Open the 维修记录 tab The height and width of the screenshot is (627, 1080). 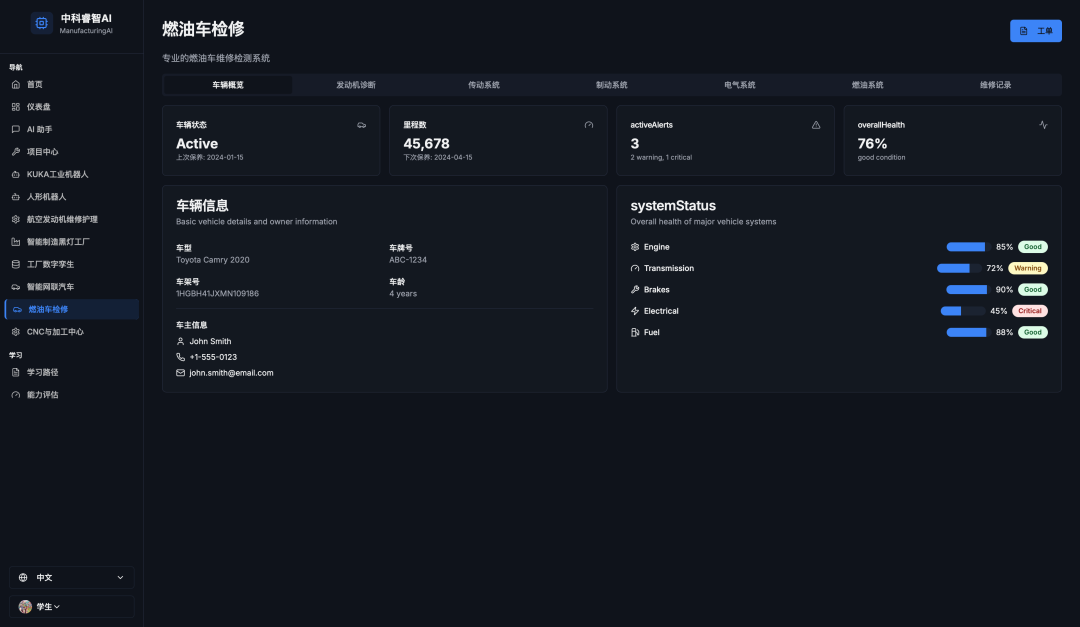[995, 85]
